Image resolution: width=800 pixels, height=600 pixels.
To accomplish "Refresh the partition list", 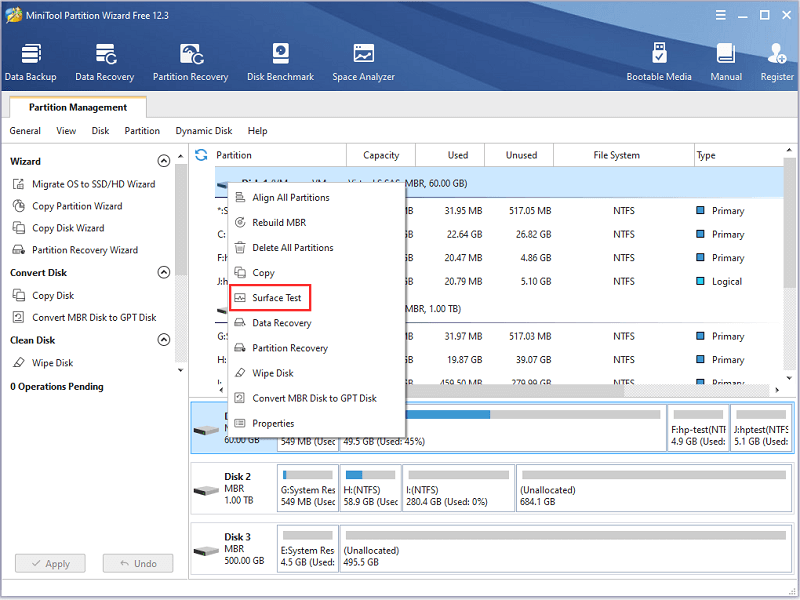I will coord(201,155).
